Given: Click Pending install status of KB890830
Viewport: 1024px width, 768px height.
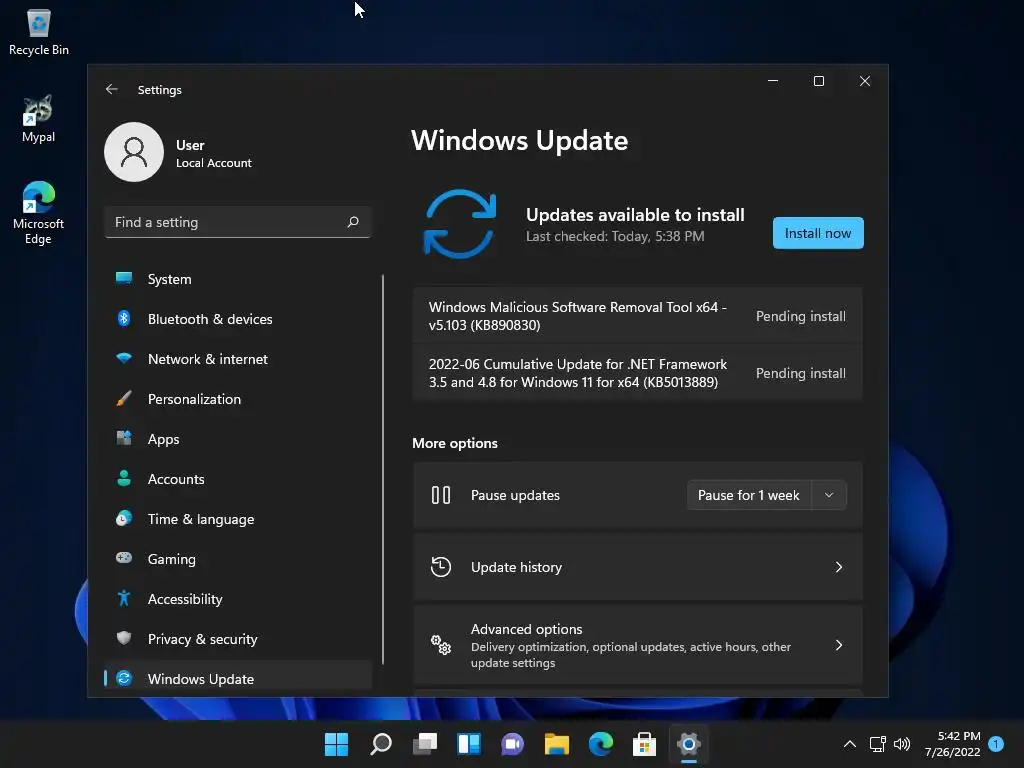Looking at the screenshot, I should pos(801,316).
